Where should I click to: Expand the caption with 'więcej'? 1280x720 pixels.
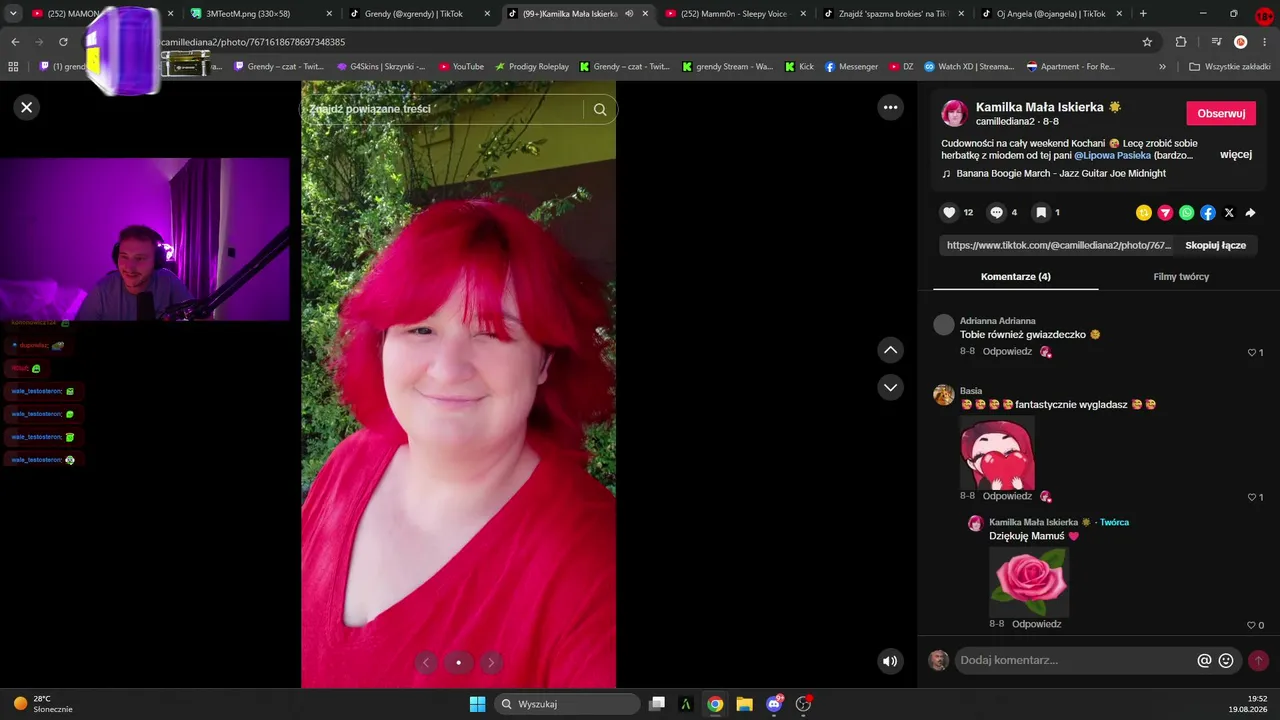(x=1236, y=155)
